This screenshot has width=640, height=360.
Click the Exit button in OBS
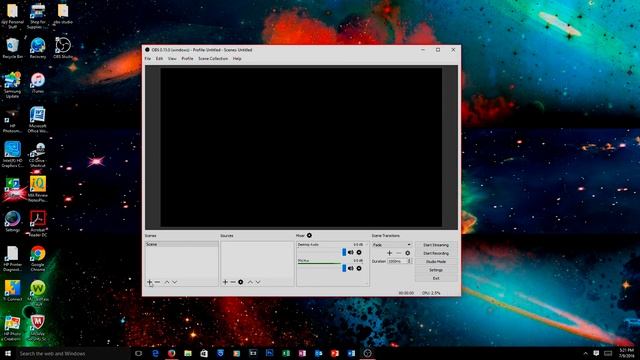tap(436, 278)
